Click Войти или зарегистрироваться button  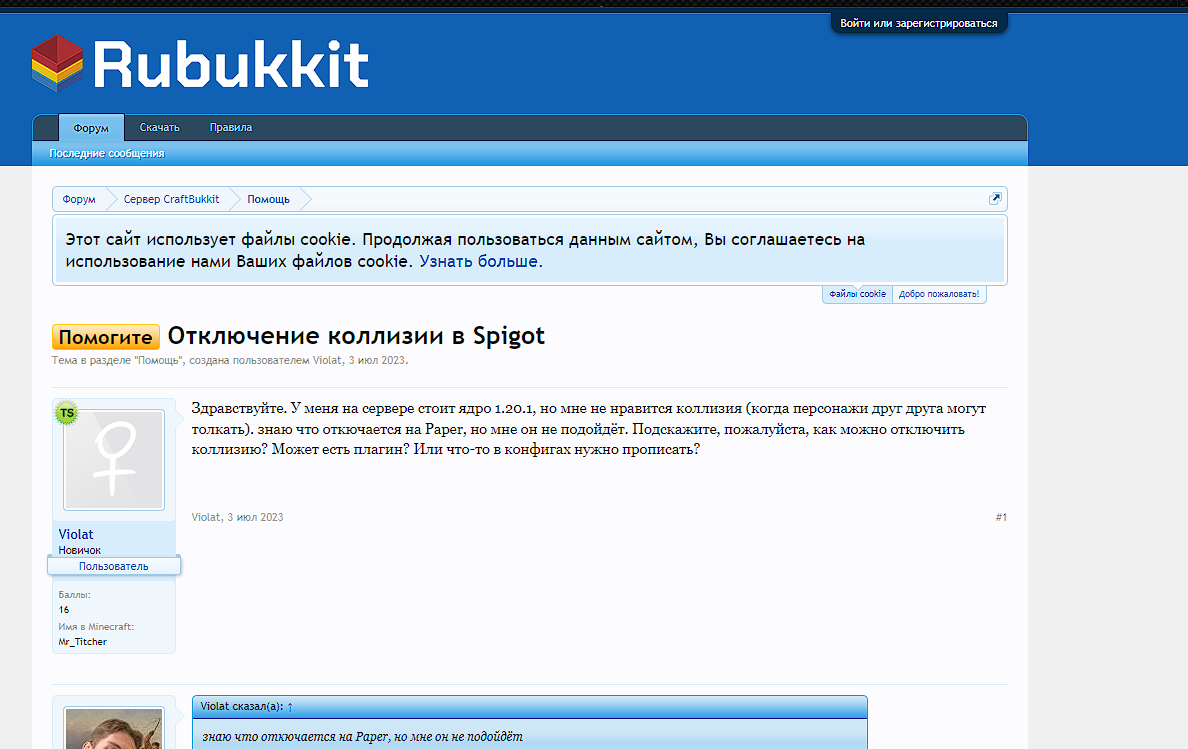point(918,23)
